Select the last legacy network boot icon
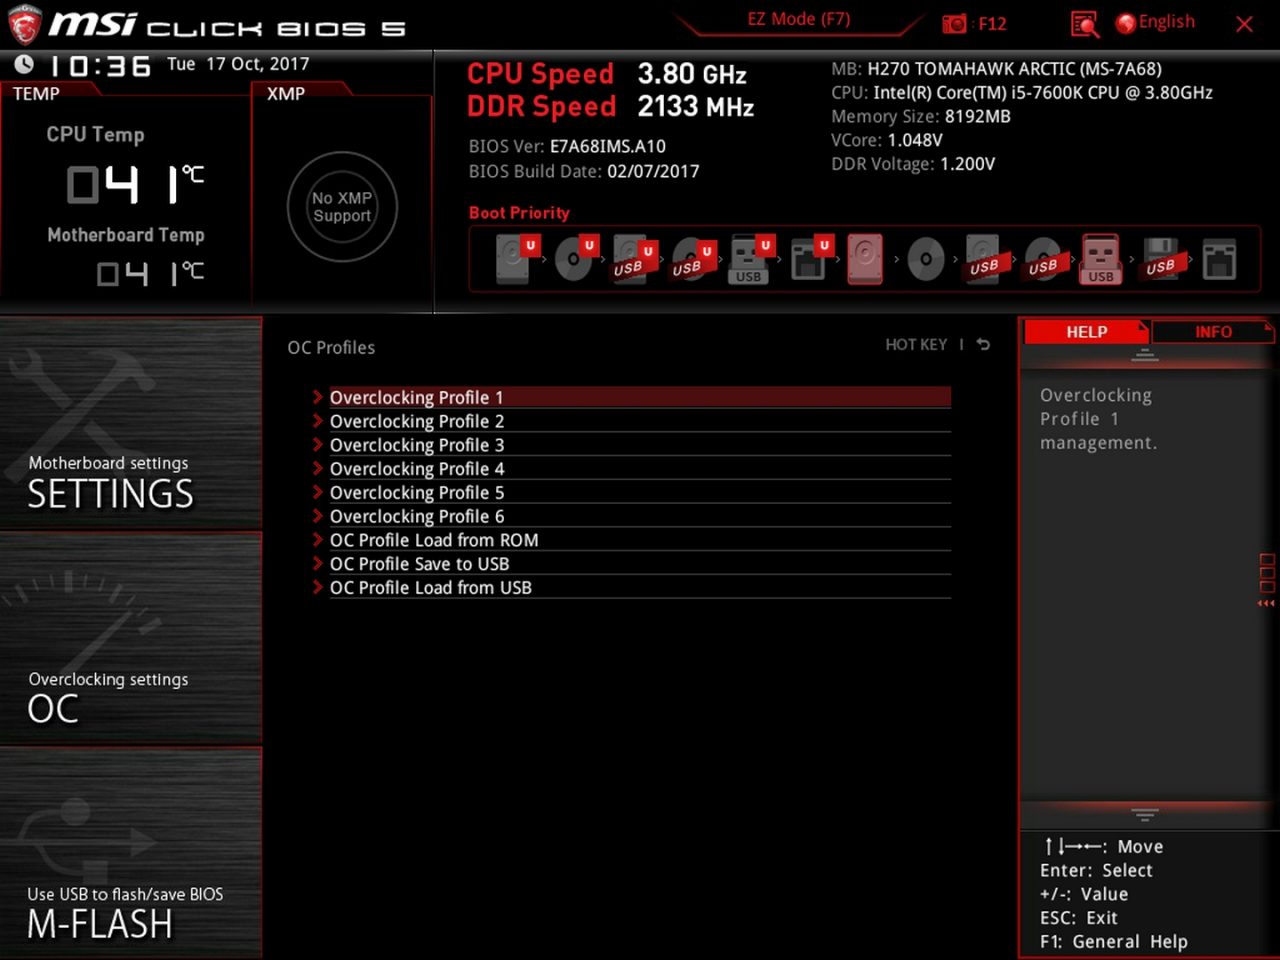This screenshot has height=960, width=1280. (1219, 259)
